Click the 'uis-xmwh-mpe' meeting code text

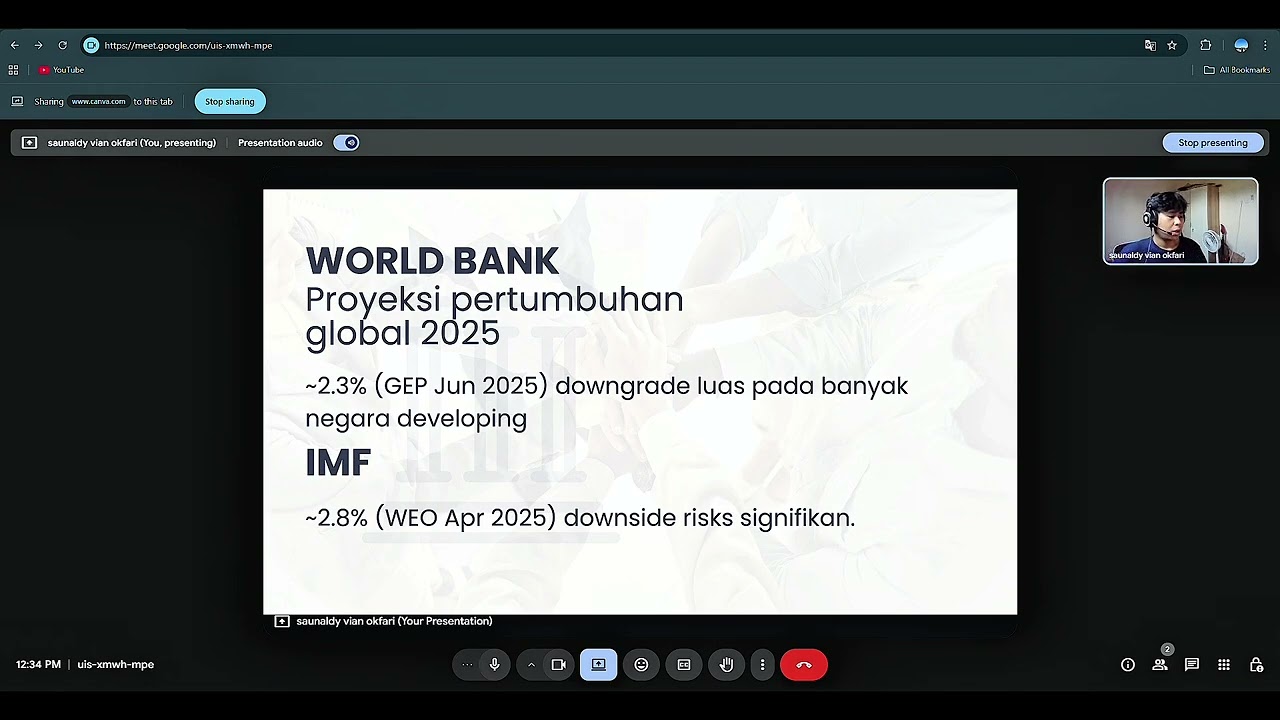tap(116, 665)
